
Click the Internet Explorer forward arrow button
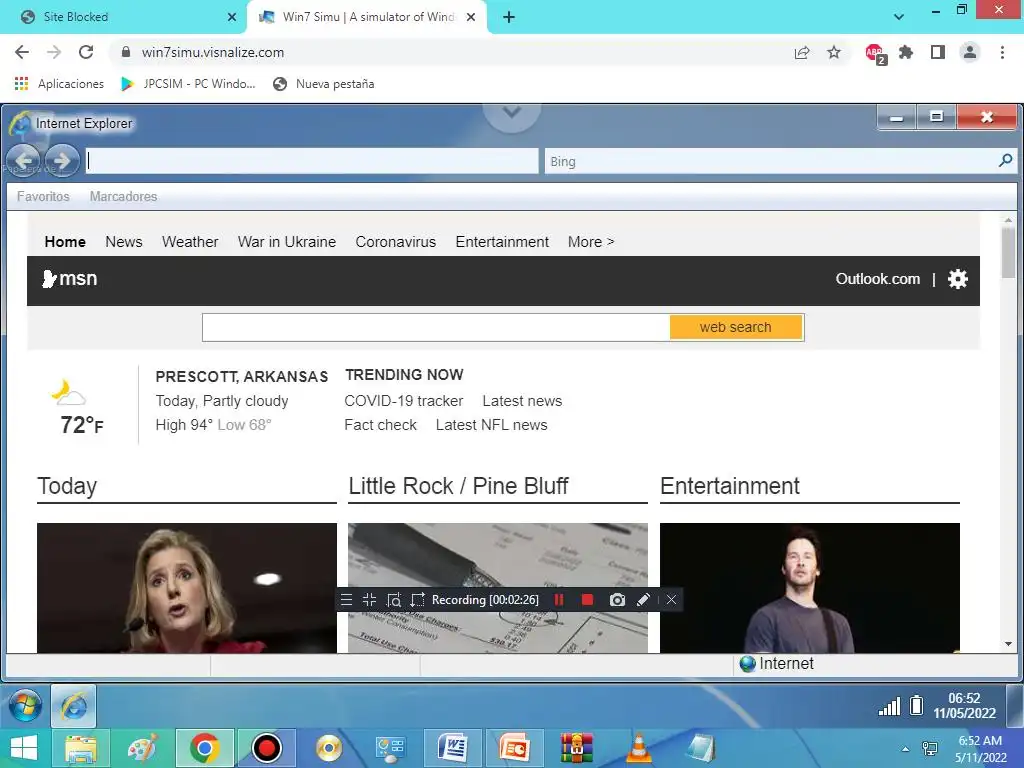tap(62, 160)
